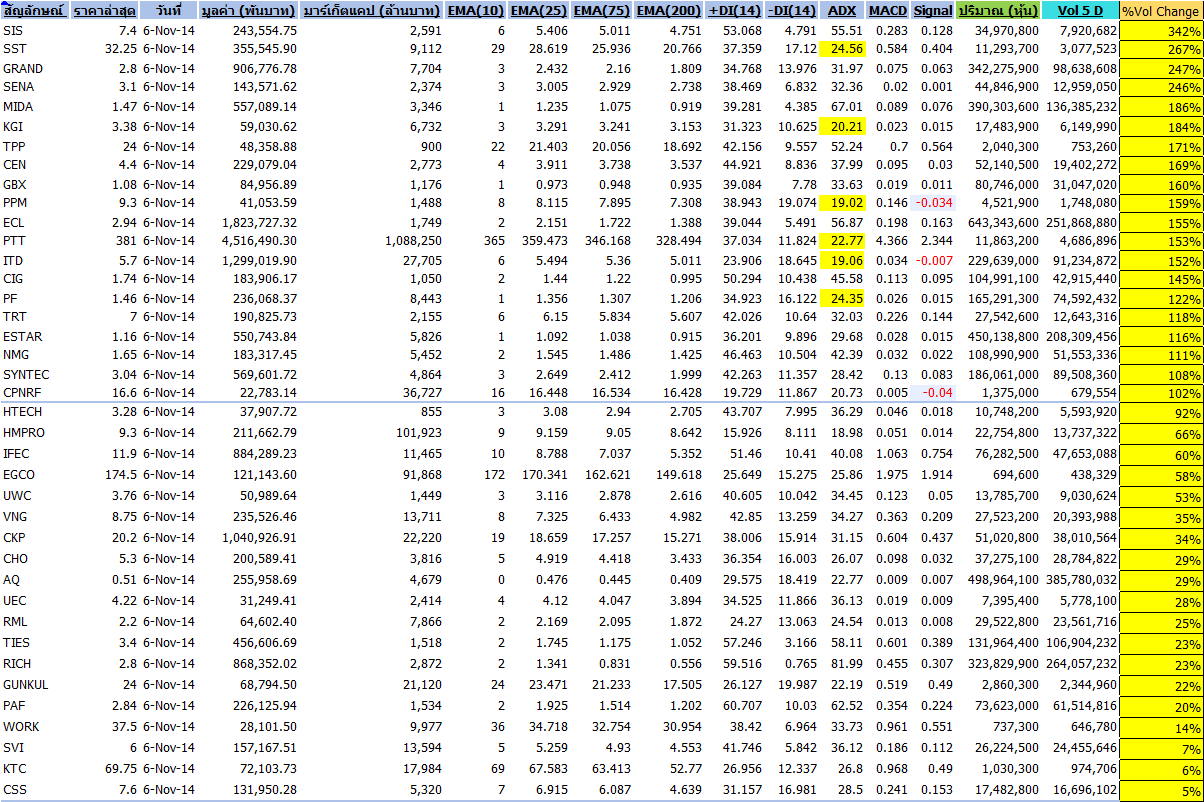
Task: Click the 92% volume change cell
Action: click(x=1161, y=413)
